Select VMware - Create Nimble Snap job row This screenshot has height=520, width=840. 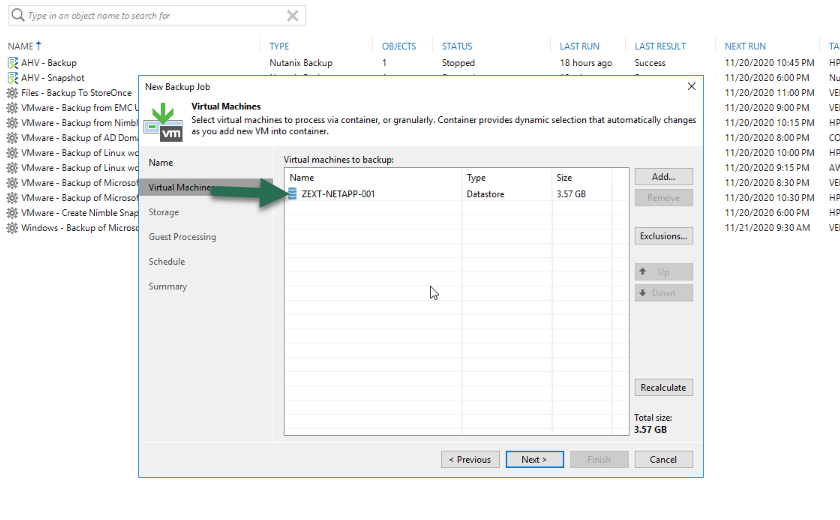(79, 213)
